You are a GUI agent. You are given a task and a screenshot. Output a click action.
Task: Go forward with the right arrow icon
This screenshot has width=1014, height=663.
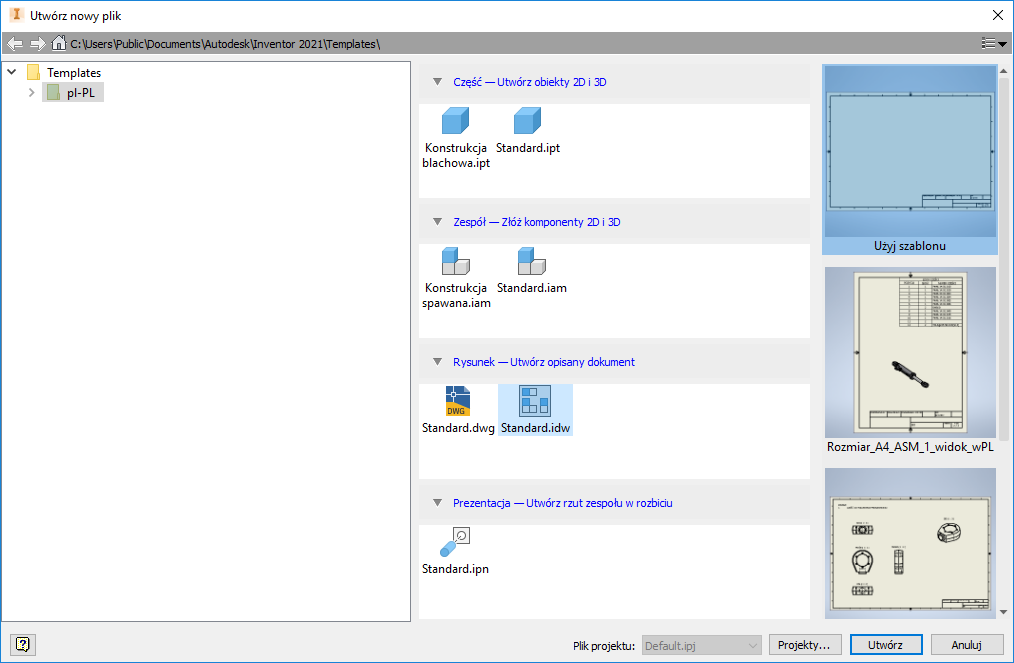(38, 43)
